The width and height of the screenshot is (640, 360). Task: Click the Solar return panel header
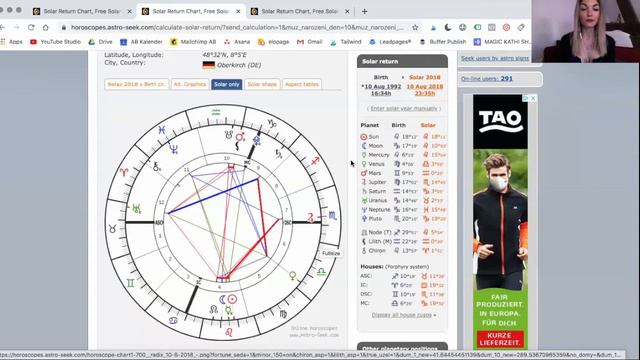[x=402, y=61]
